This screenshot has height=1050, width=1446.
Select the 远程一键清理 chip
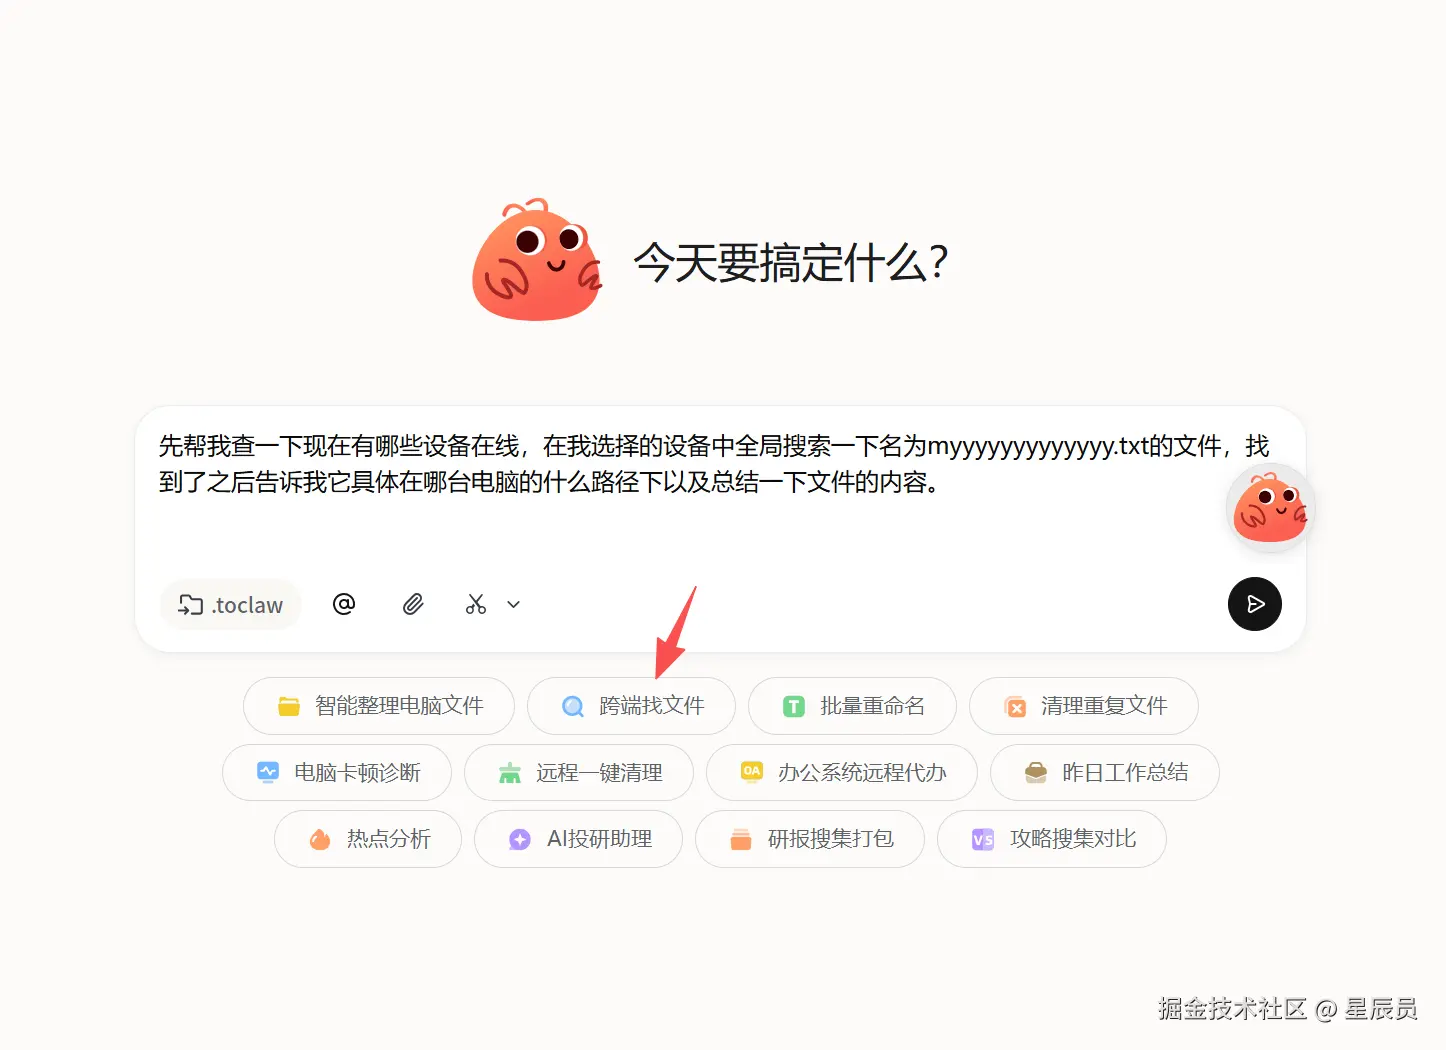[579, 772]
